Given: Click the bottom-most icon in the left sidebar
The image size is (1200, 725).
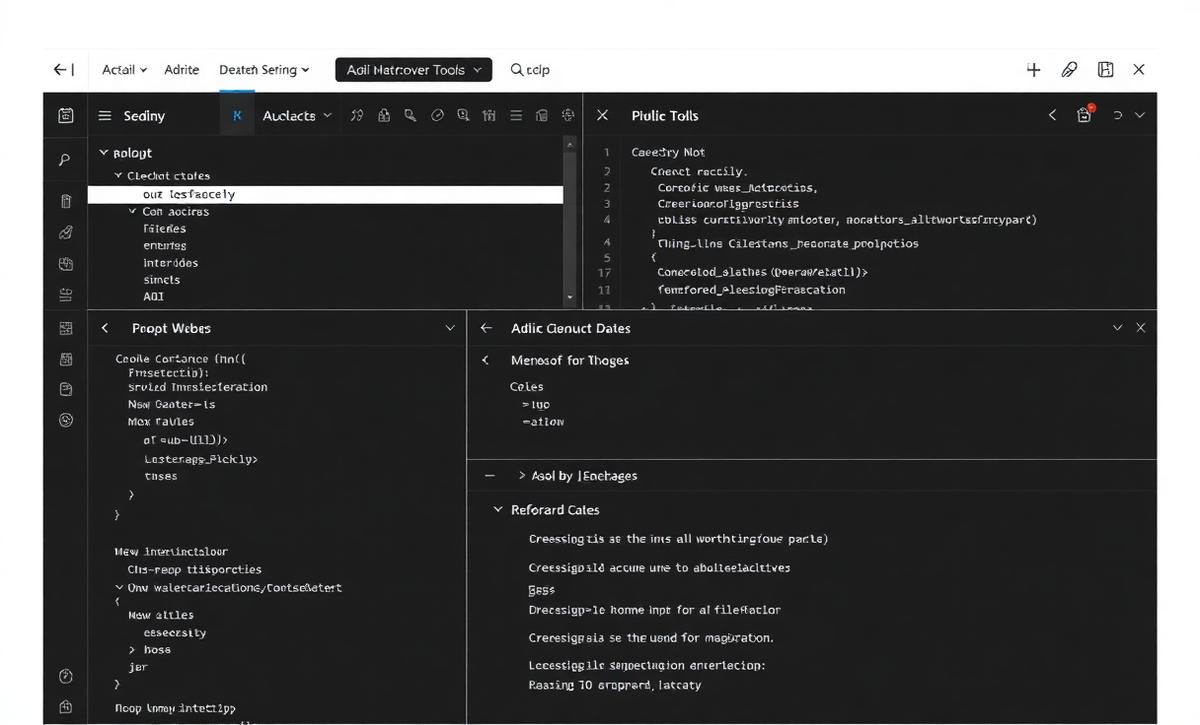Looking at the screenshot, I should pos(66,707).
